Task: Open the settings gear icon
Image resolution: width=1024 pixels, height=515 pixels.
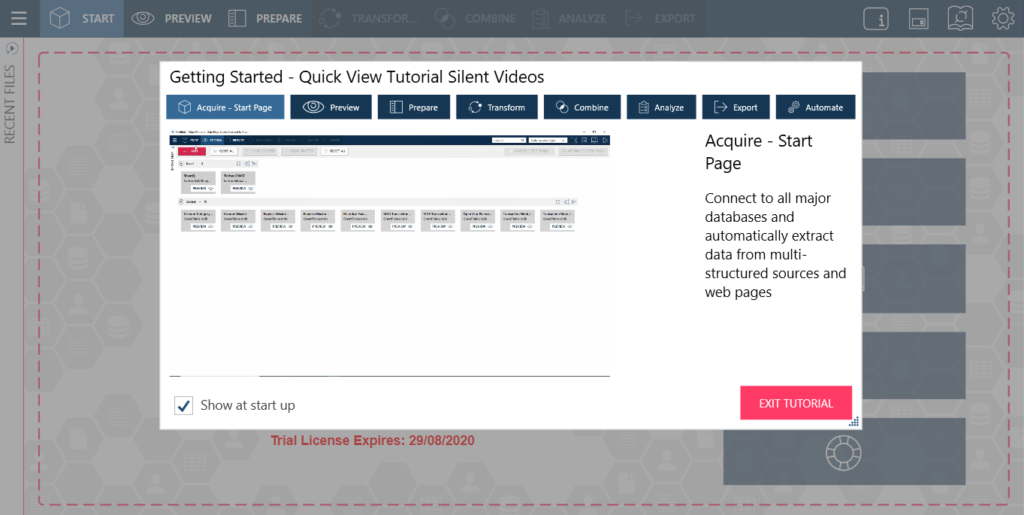Action: [x=1002, y=18]
